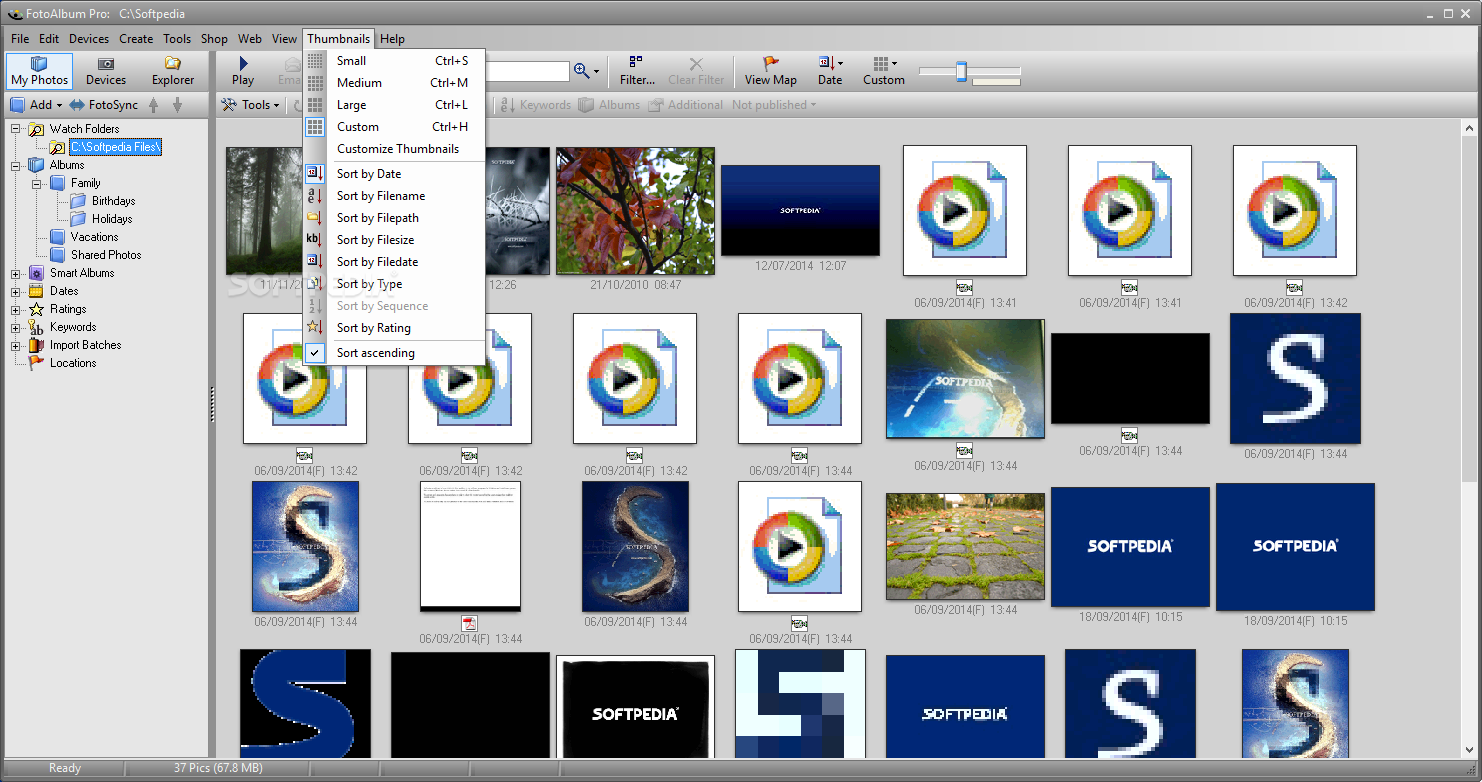
Task: Choose Large thumbnails size
Action: coord(395,105)
